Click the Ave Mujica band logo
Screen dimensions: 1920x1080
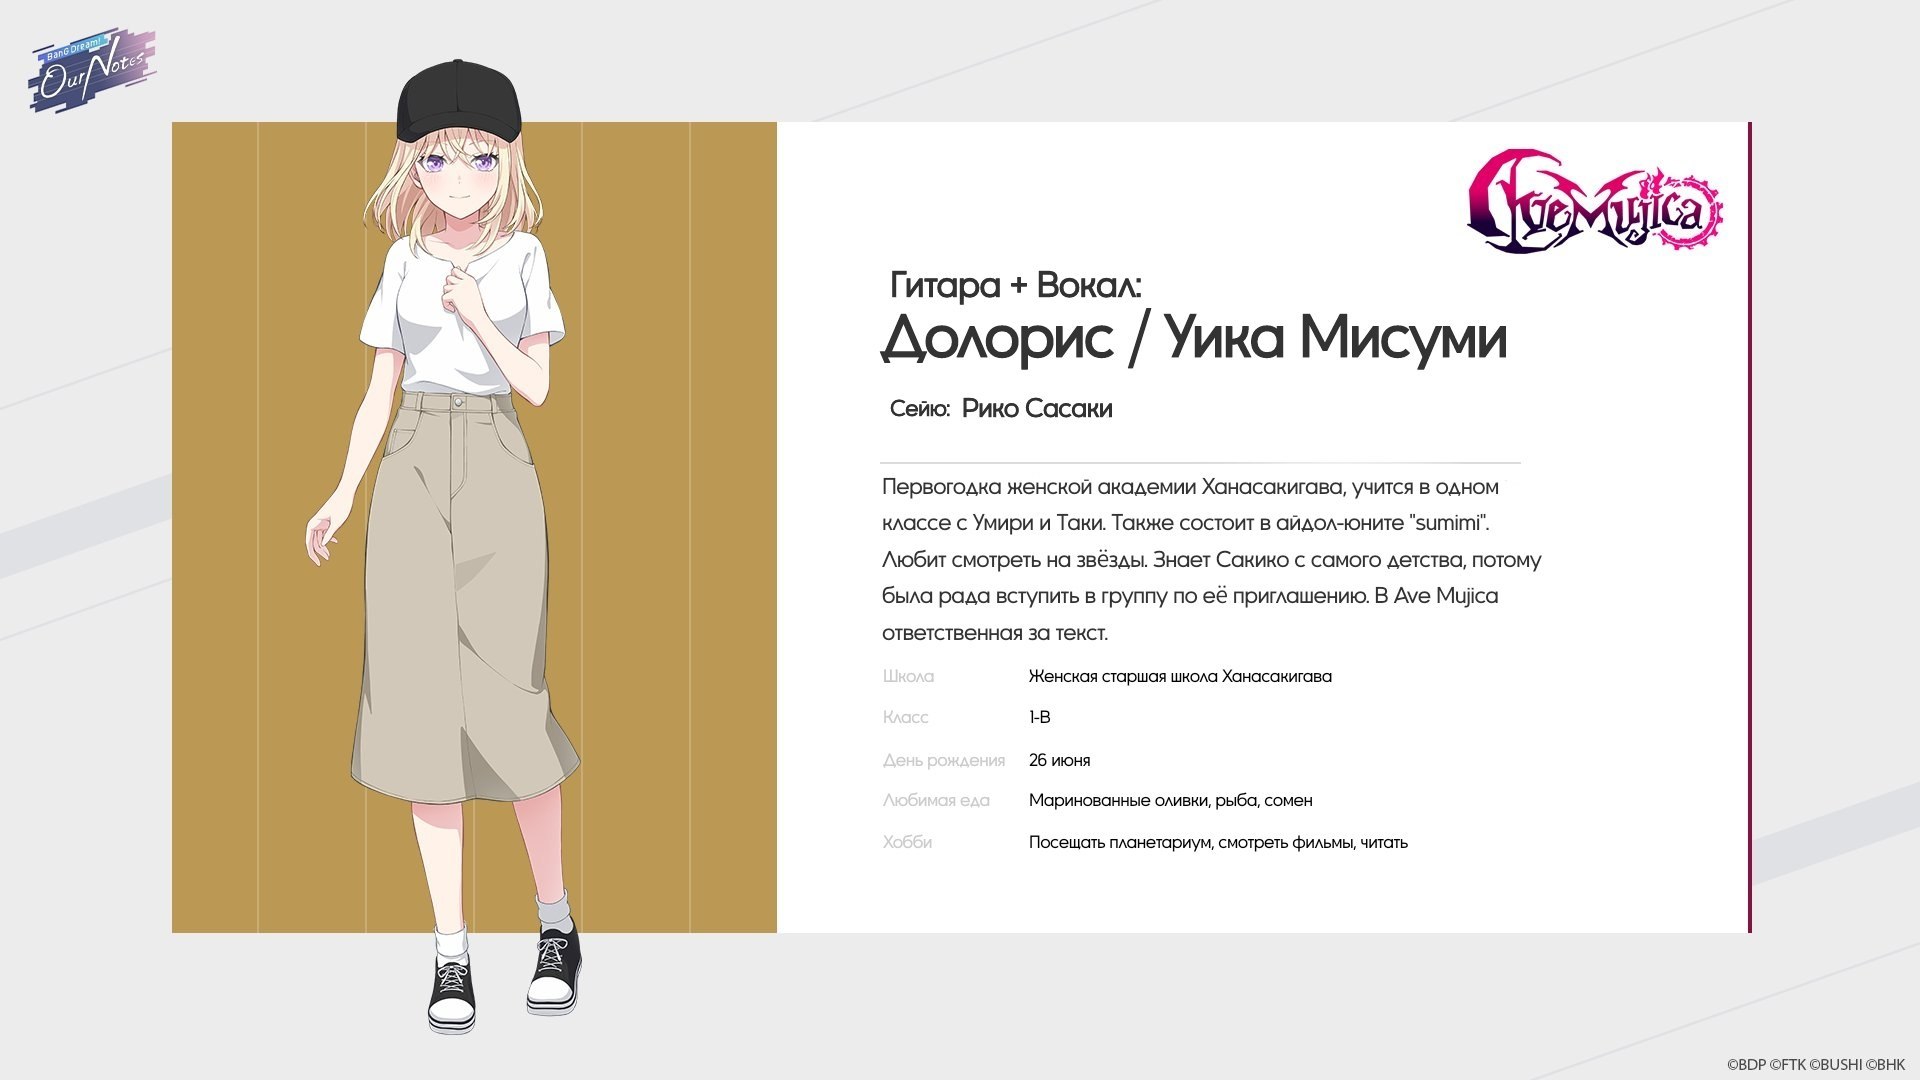1595,201
